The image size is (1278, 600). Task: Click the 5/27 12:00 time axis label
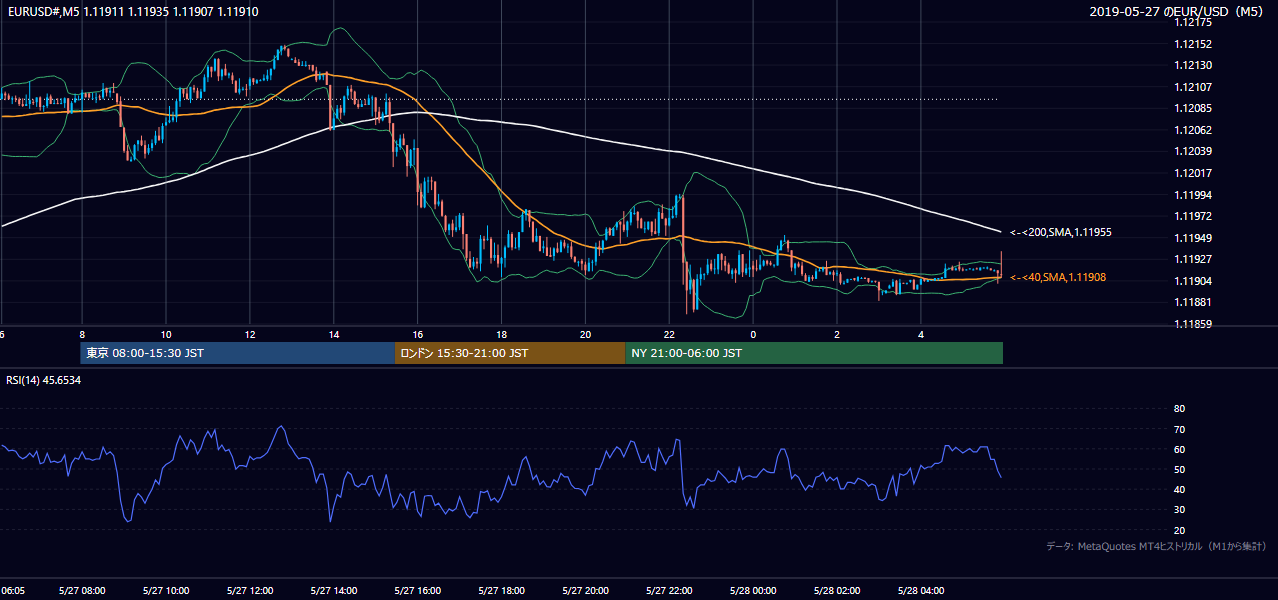click(250, 591)
